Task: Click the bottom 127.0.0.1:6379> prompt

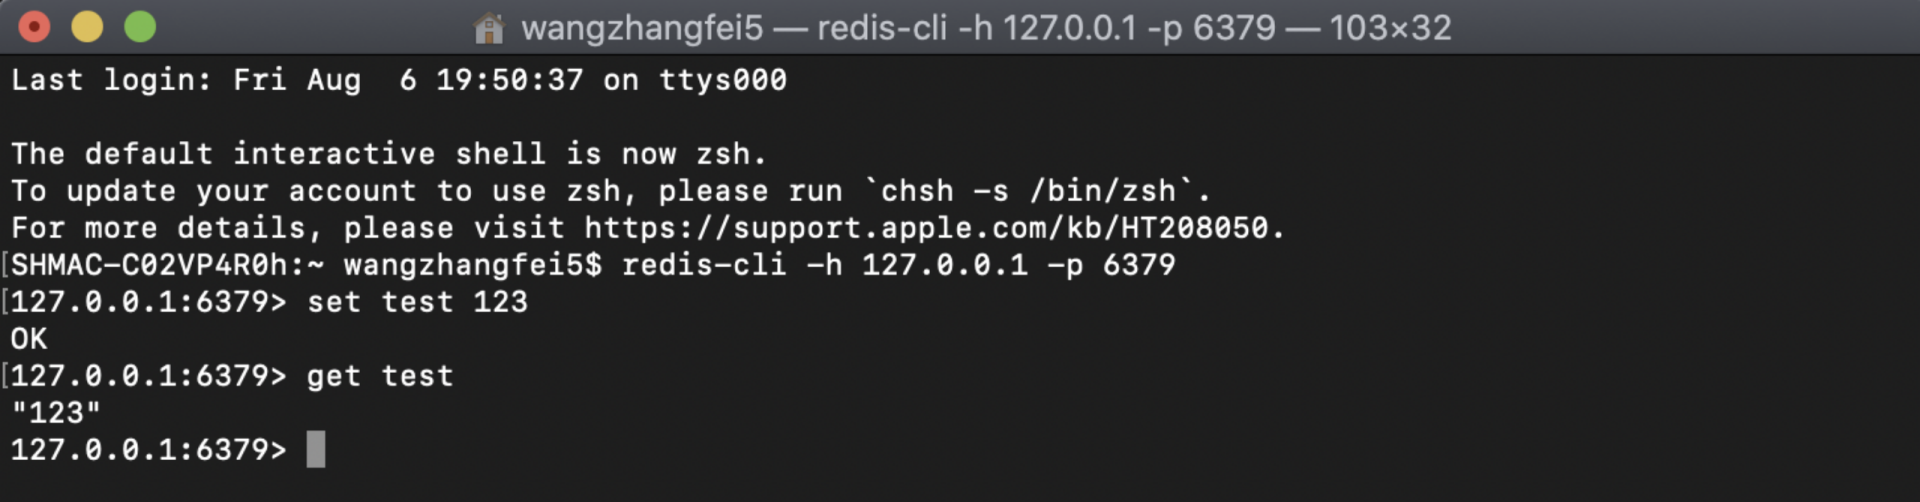Action: coord(148,450)
